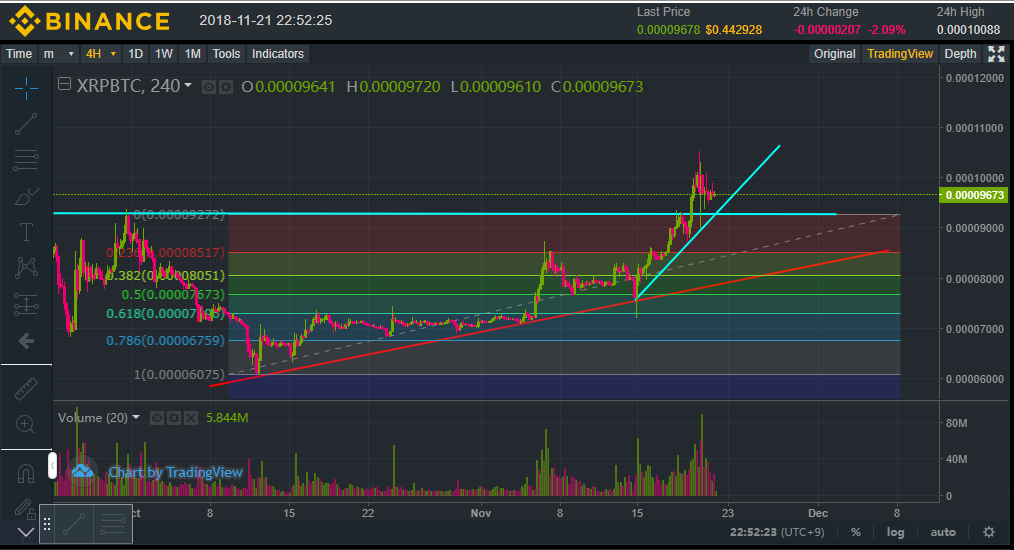Select the brush drawing tool

pyautogui.click(x=26, y=196)
